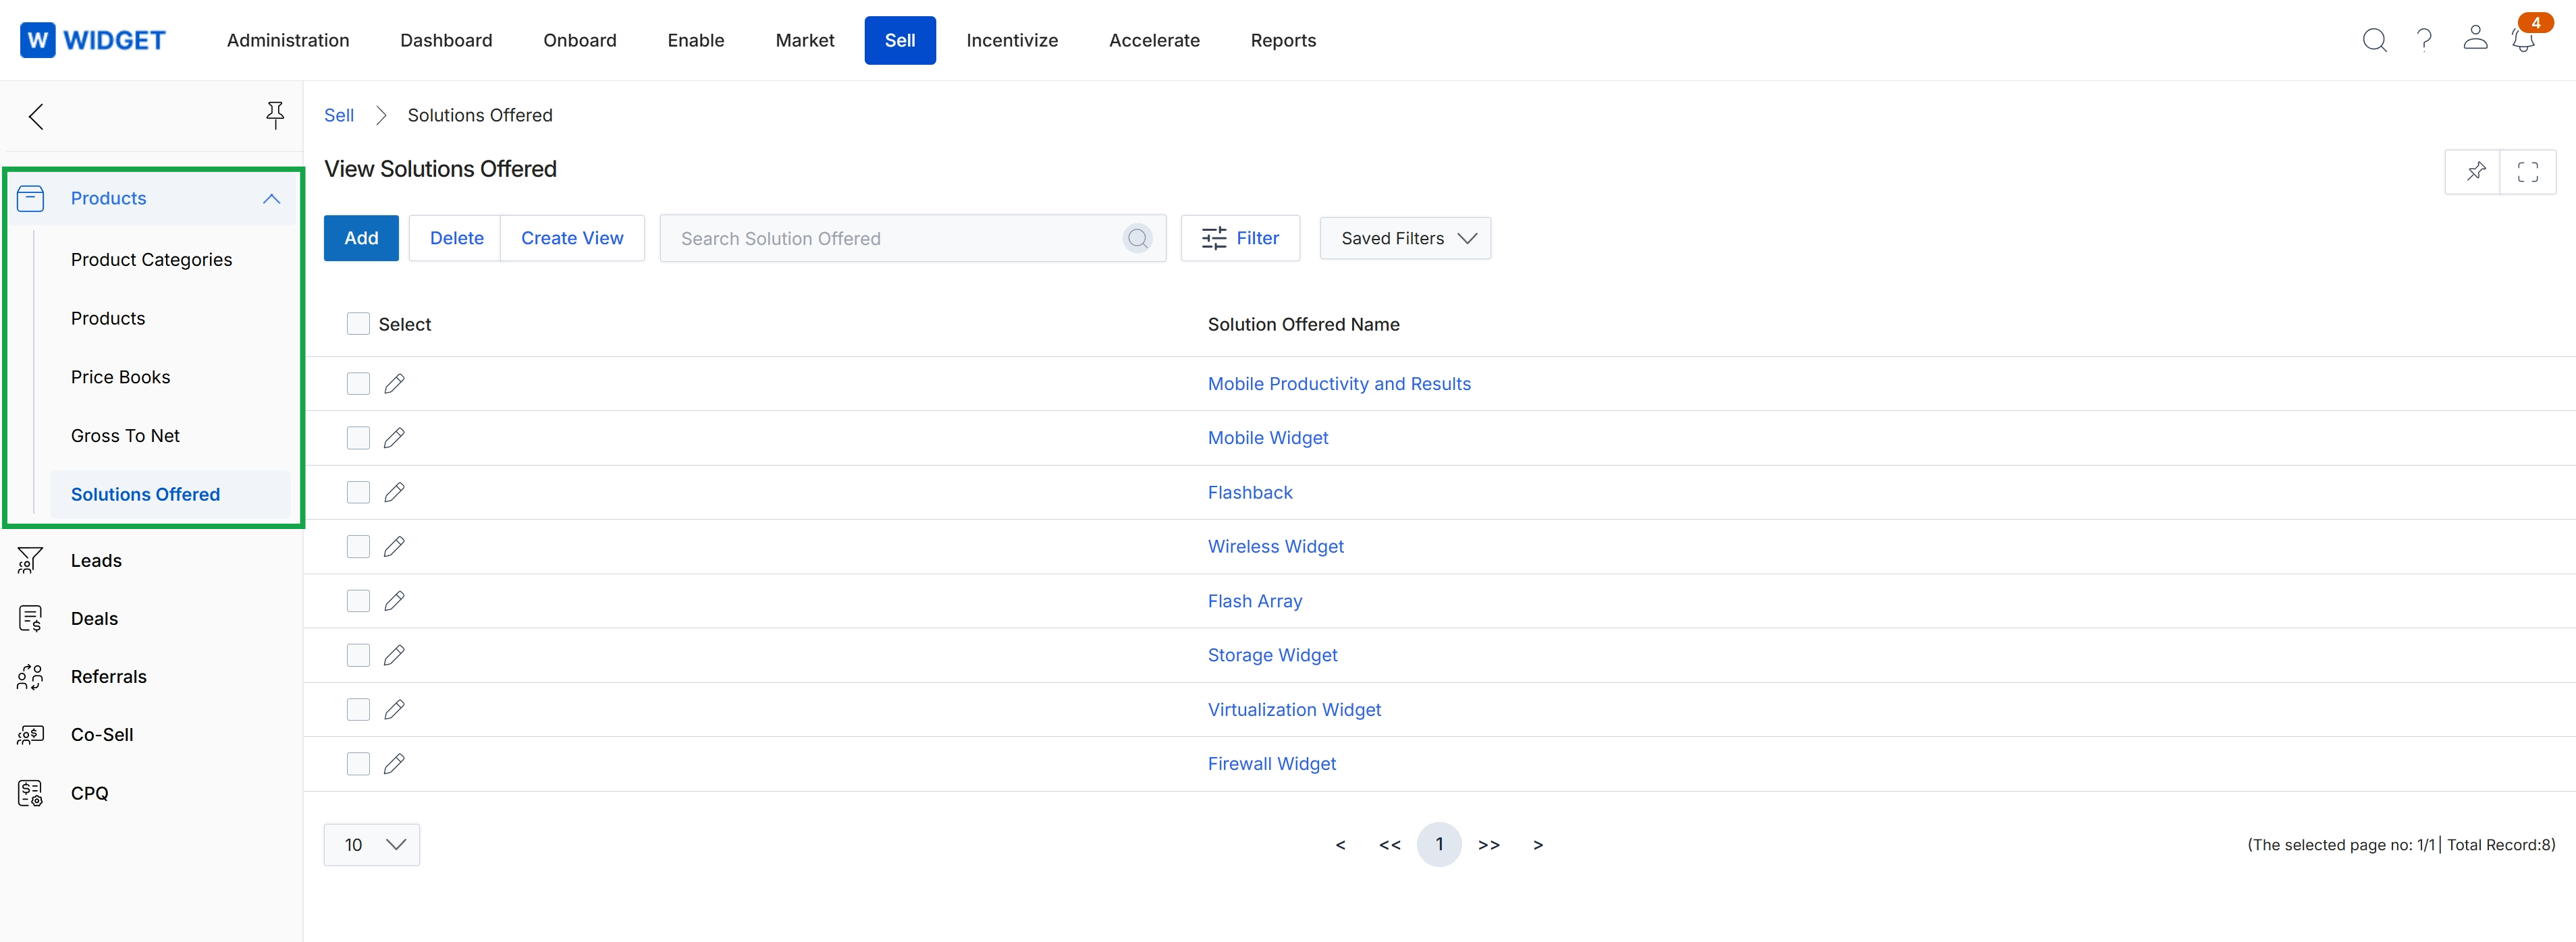
Task: Check Mobile Productivity and Results row checkbox
Action: [x=358, y=384]
